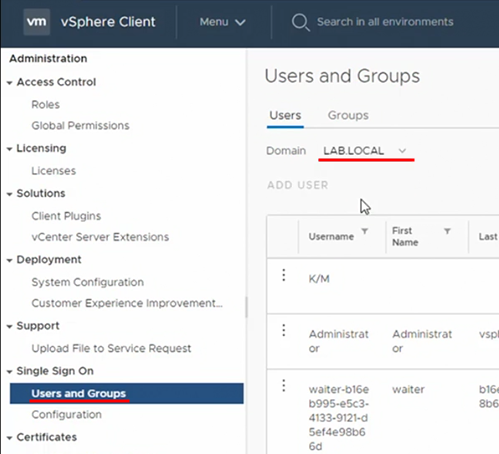The height and width of the screenshot is (454, 499).
Task: Select the Administrator username cell
Action: click(x=339, y=341)
